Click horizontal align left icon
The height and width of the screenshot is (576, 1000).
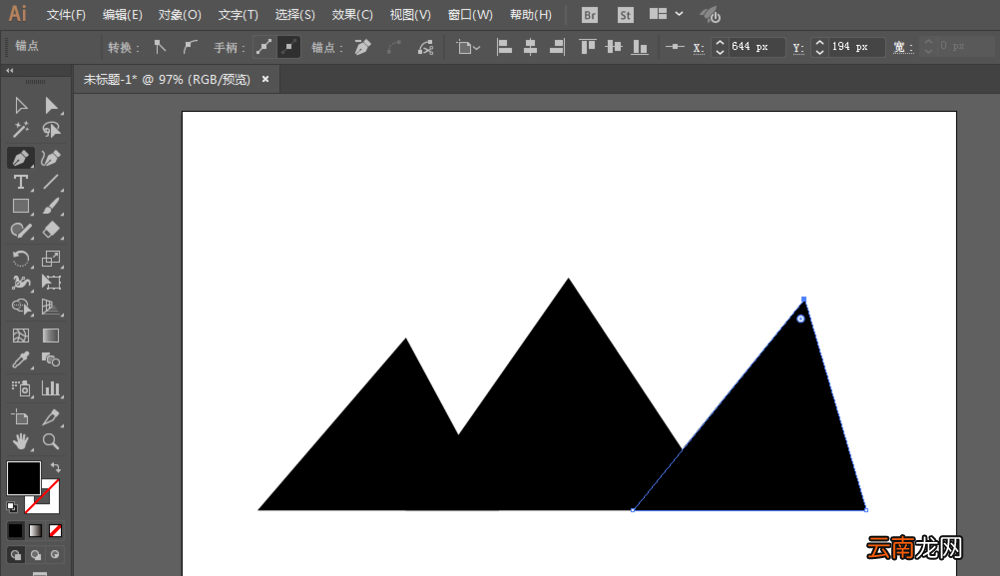coord(504,47)
